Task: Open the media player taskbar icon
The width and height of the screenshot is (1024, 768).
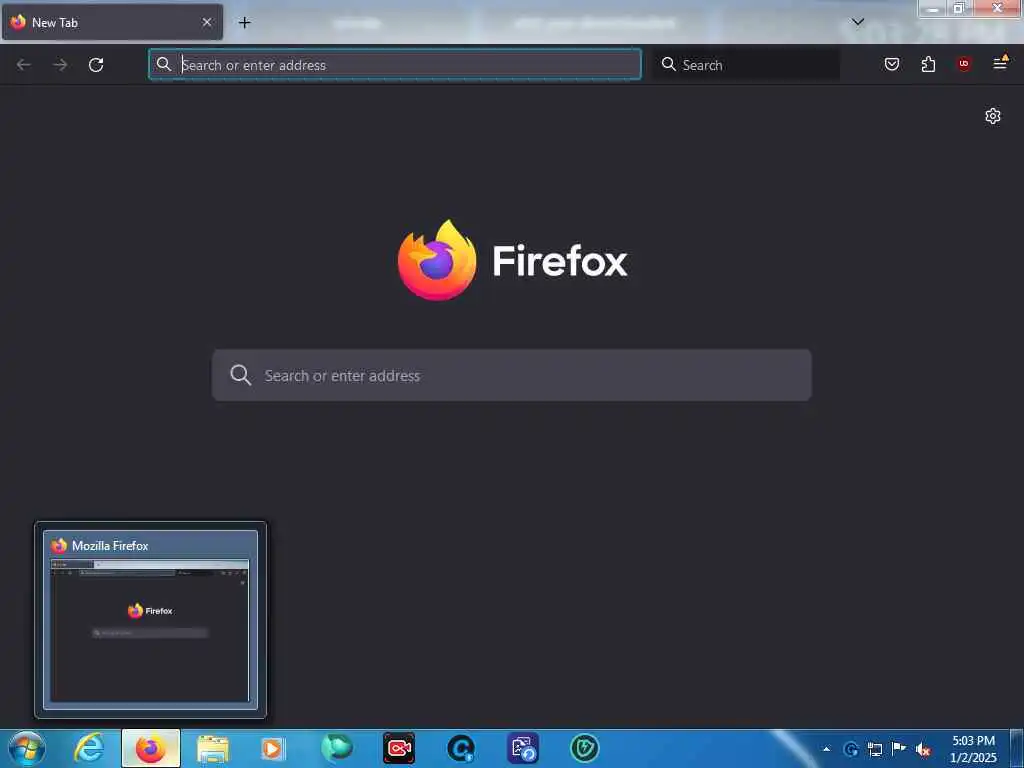Action: [273, 748]
